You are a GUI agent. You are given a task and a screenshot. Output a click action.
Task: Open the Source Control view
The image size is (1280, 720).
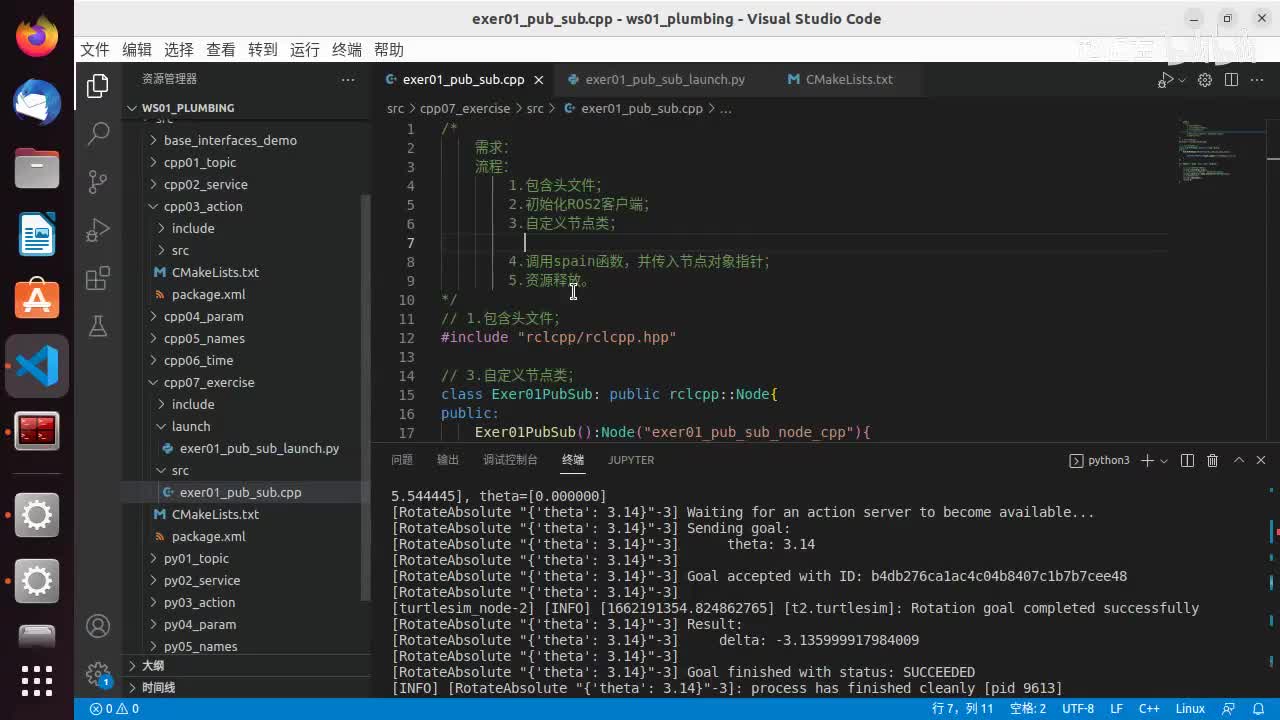point(98,182)
